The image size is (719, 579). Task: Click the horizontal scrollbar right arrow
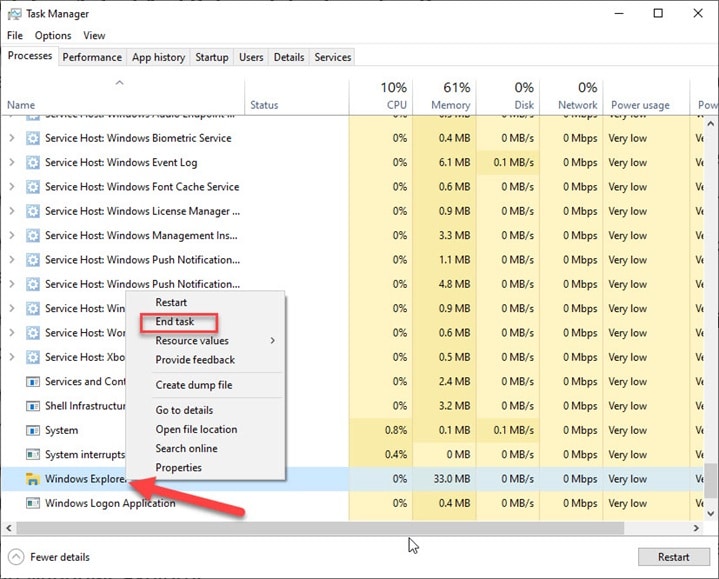(696, 528)
